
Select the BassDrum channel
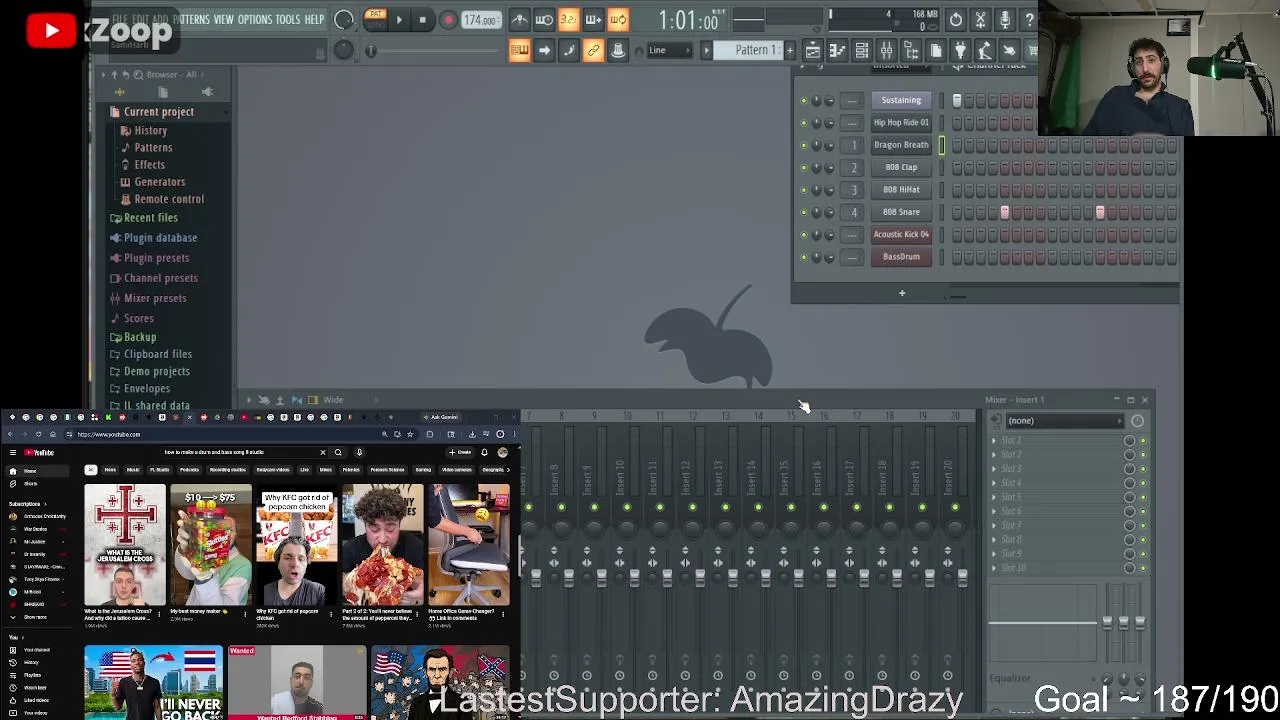pos(901,257)
